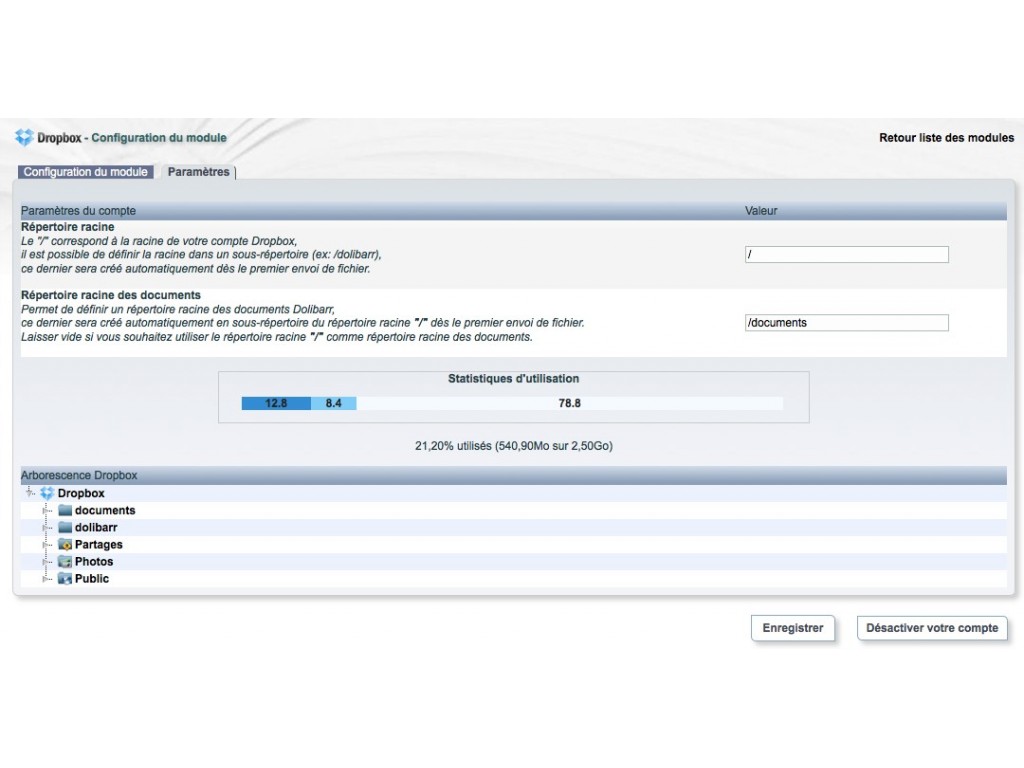Expand the documents folder node
The image size is (1024, 768).
(47, 510)
